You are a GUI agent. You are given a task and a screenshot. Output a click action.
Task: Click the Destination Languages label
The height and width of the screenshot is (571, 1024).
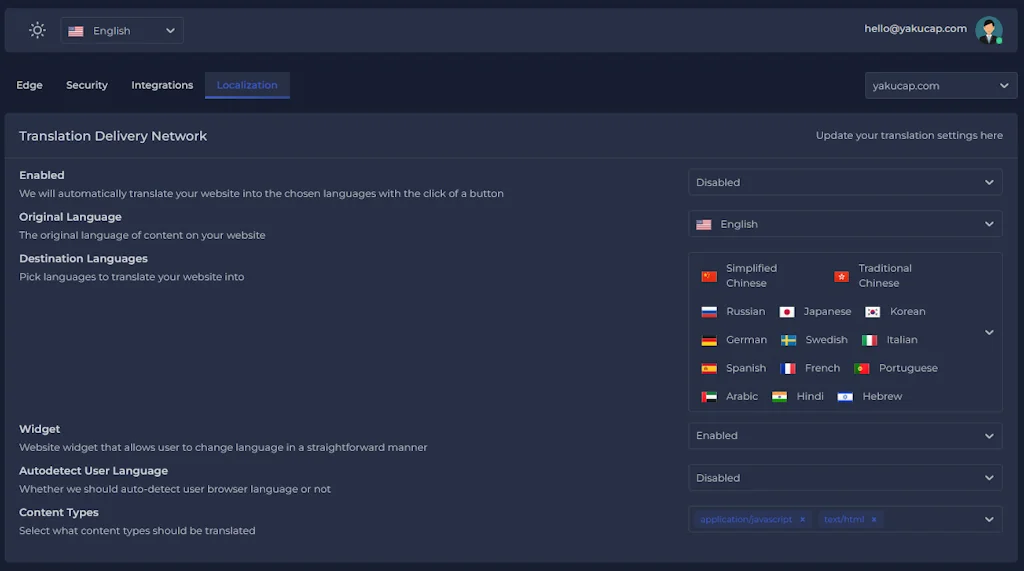[83, 259]
